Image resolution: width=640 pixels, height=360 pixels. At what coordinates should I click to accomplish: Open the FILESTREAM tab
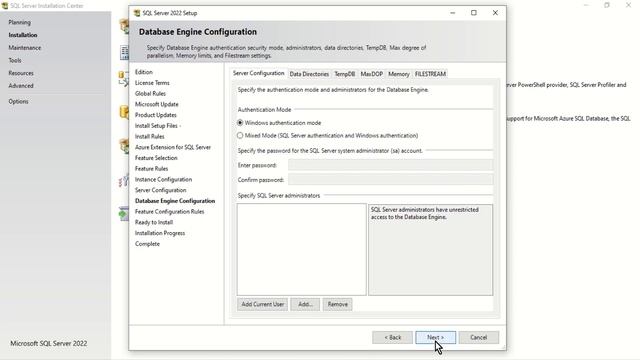tap(430, 74)
